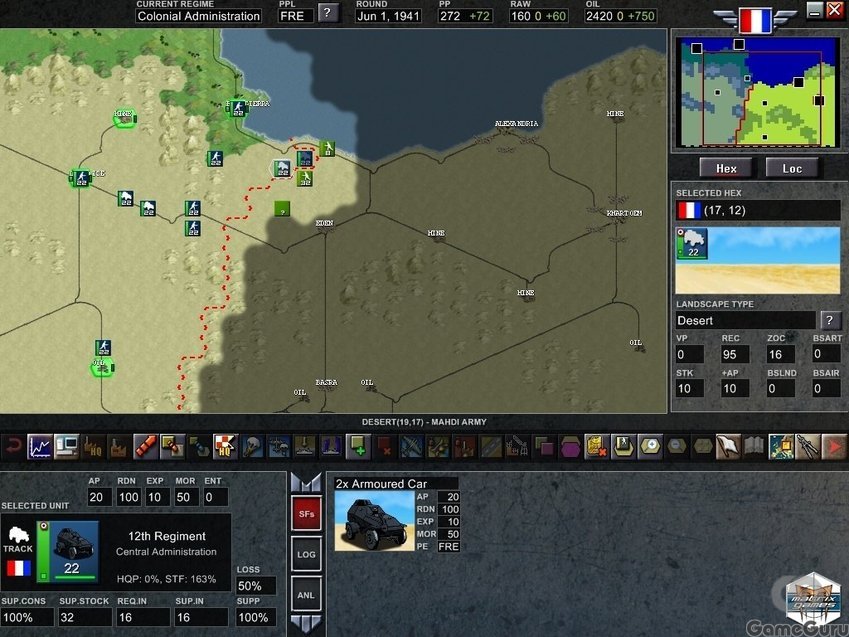Click the down arrow below ANL

(x=306, y=623)
